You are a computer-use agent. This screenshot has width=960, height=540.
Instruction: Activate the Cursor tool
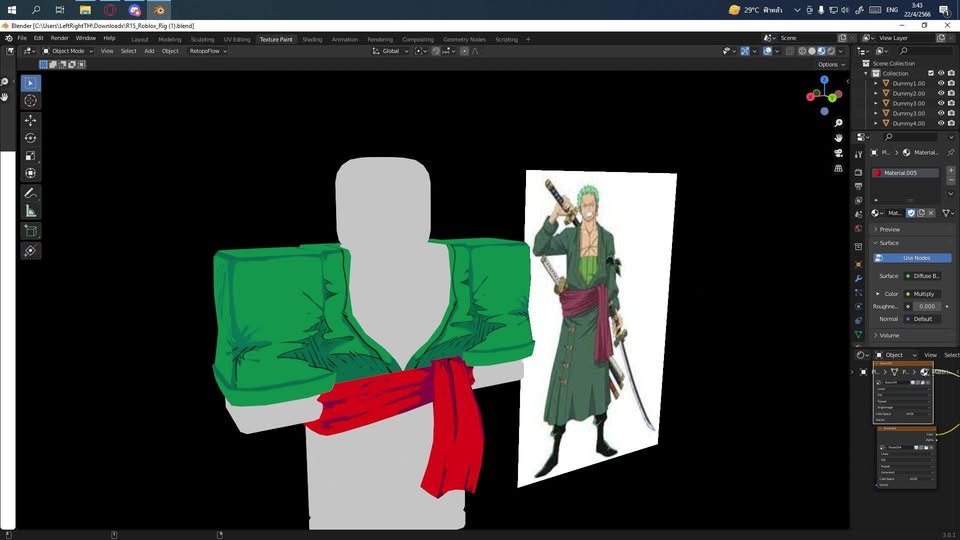[31, 100]
